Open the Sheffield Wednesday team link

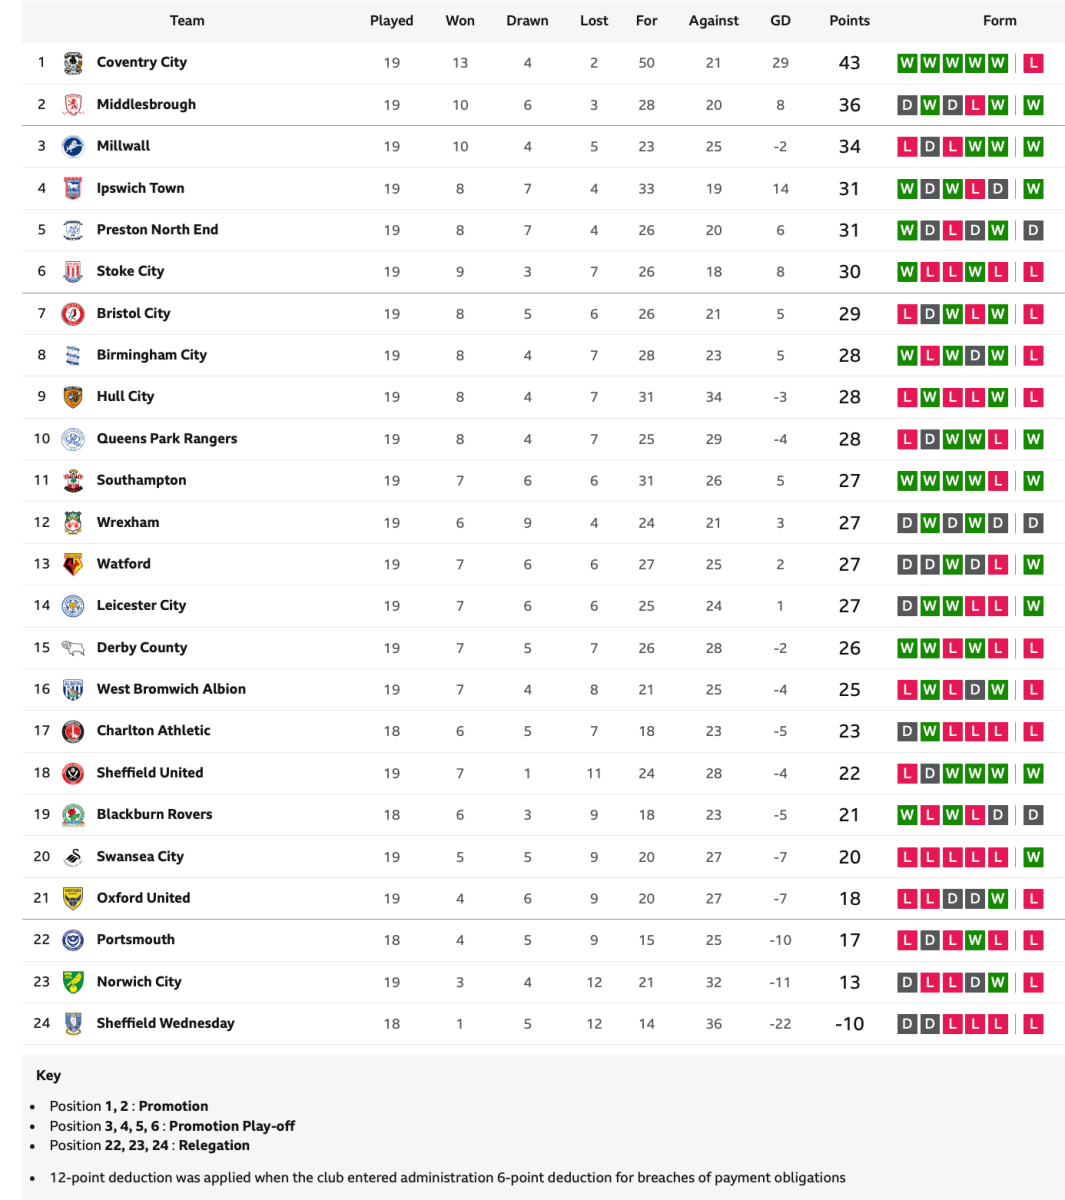pyautogui.click(x=165, y=1023)
